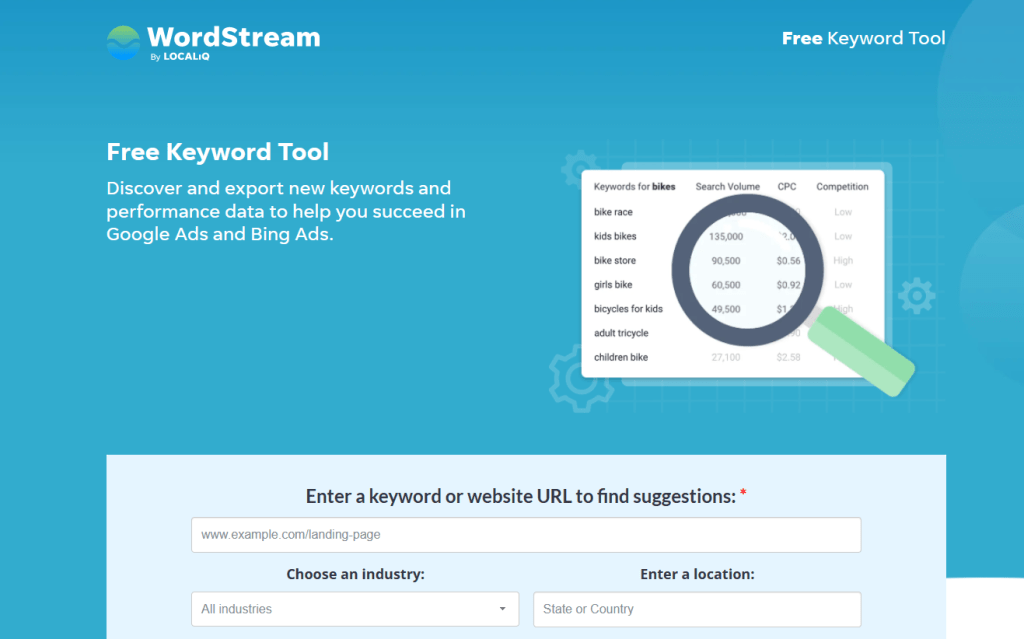1024x639 pixels.
Task: Open the 'Free Keyword Tool' navigation link
Action: pos(864,38)
